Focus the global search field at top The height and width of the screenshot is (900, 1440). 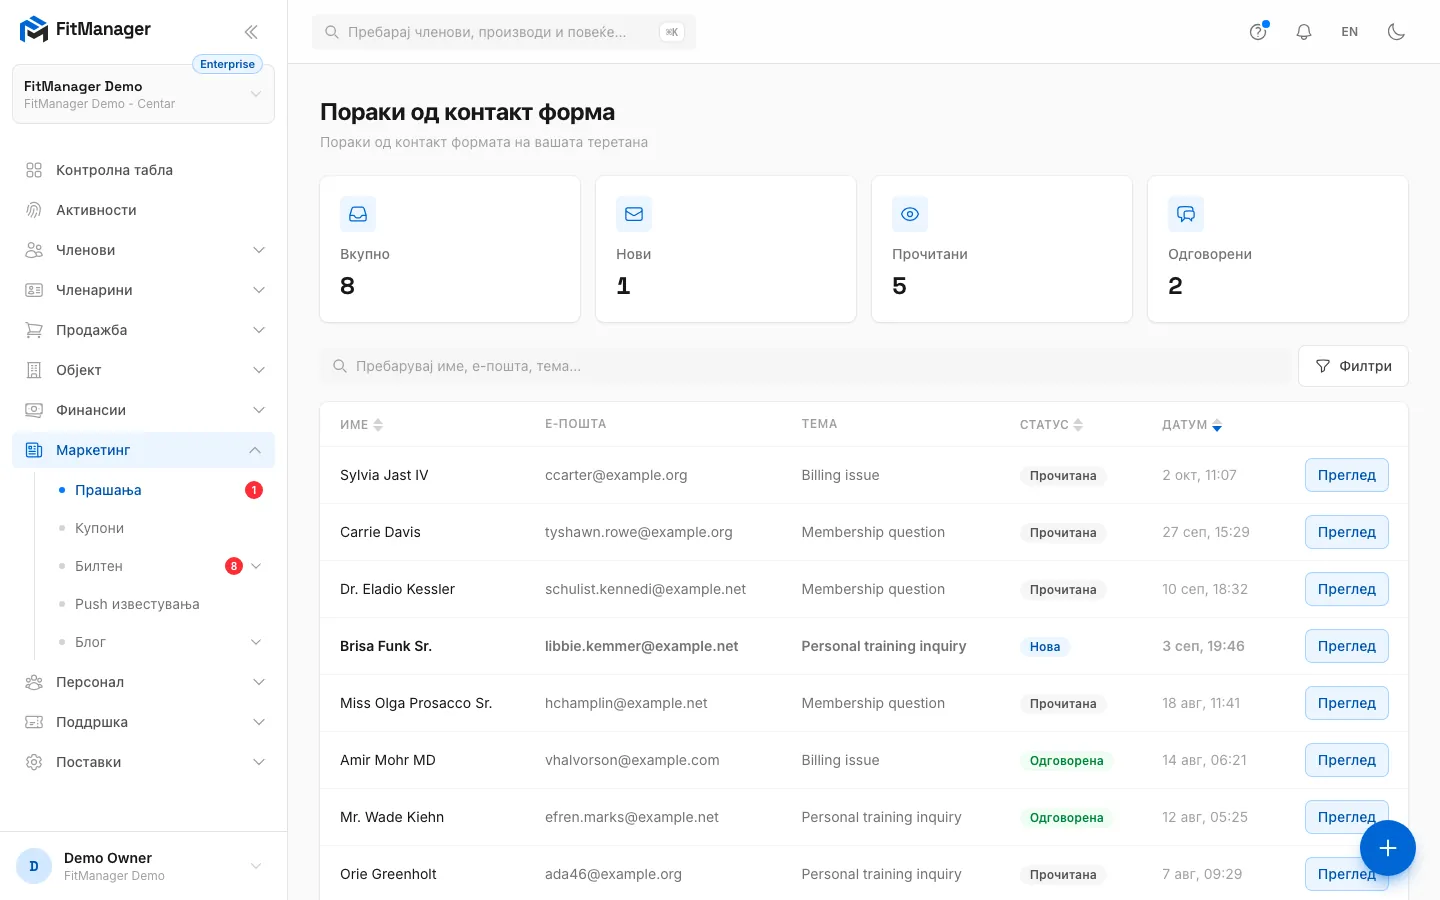[x=504, y=32]
